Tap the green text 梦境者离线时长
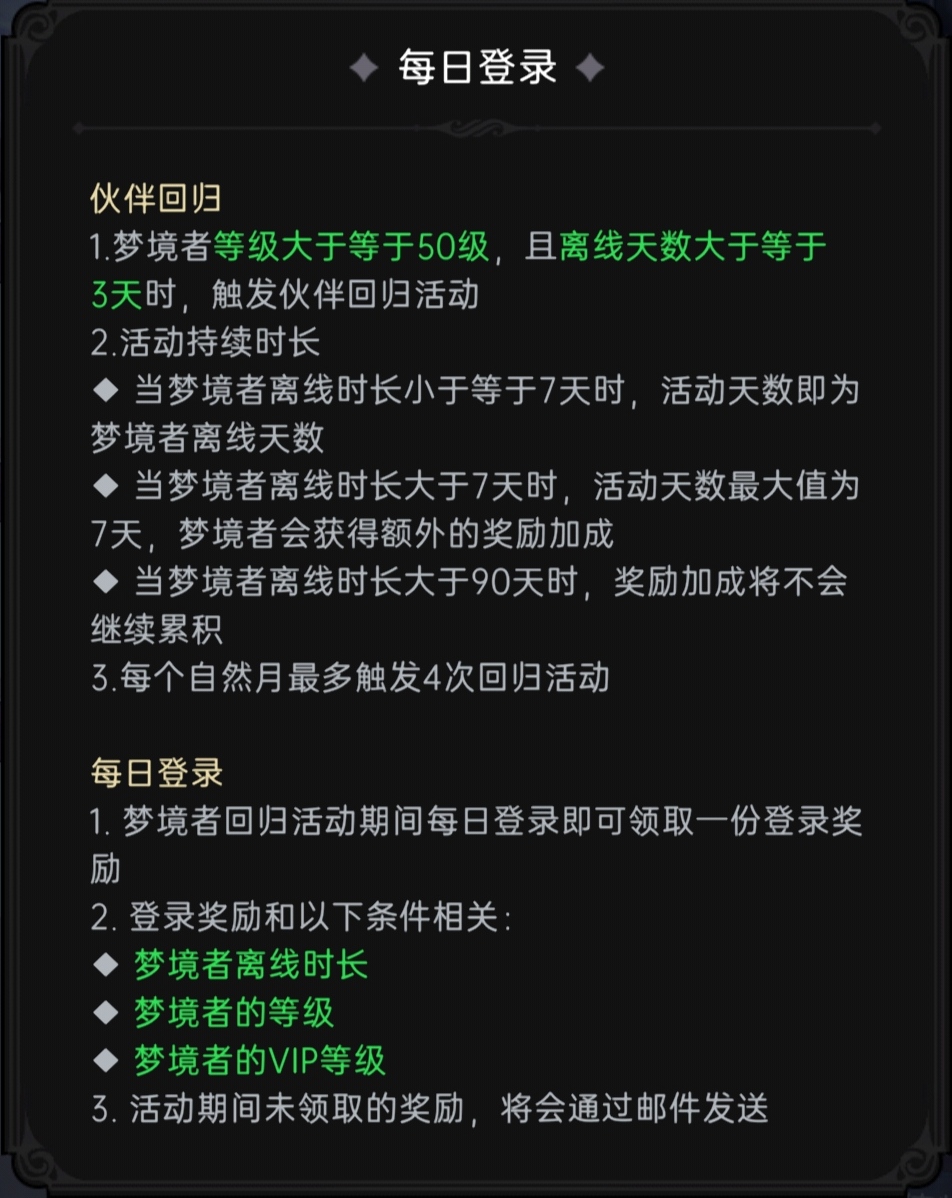The height and width of the screenshot is (1198, 952). pos(251,965)
